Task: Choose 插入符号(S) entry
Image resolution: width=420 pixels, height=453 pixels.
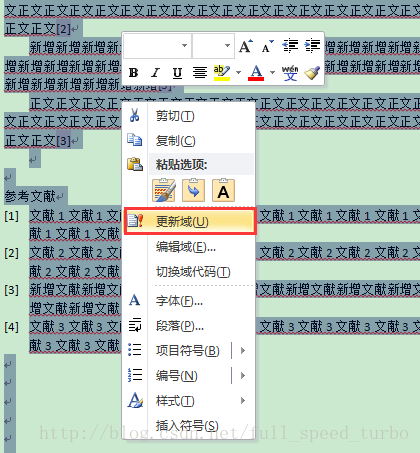Action: click(x=187, y=426)
